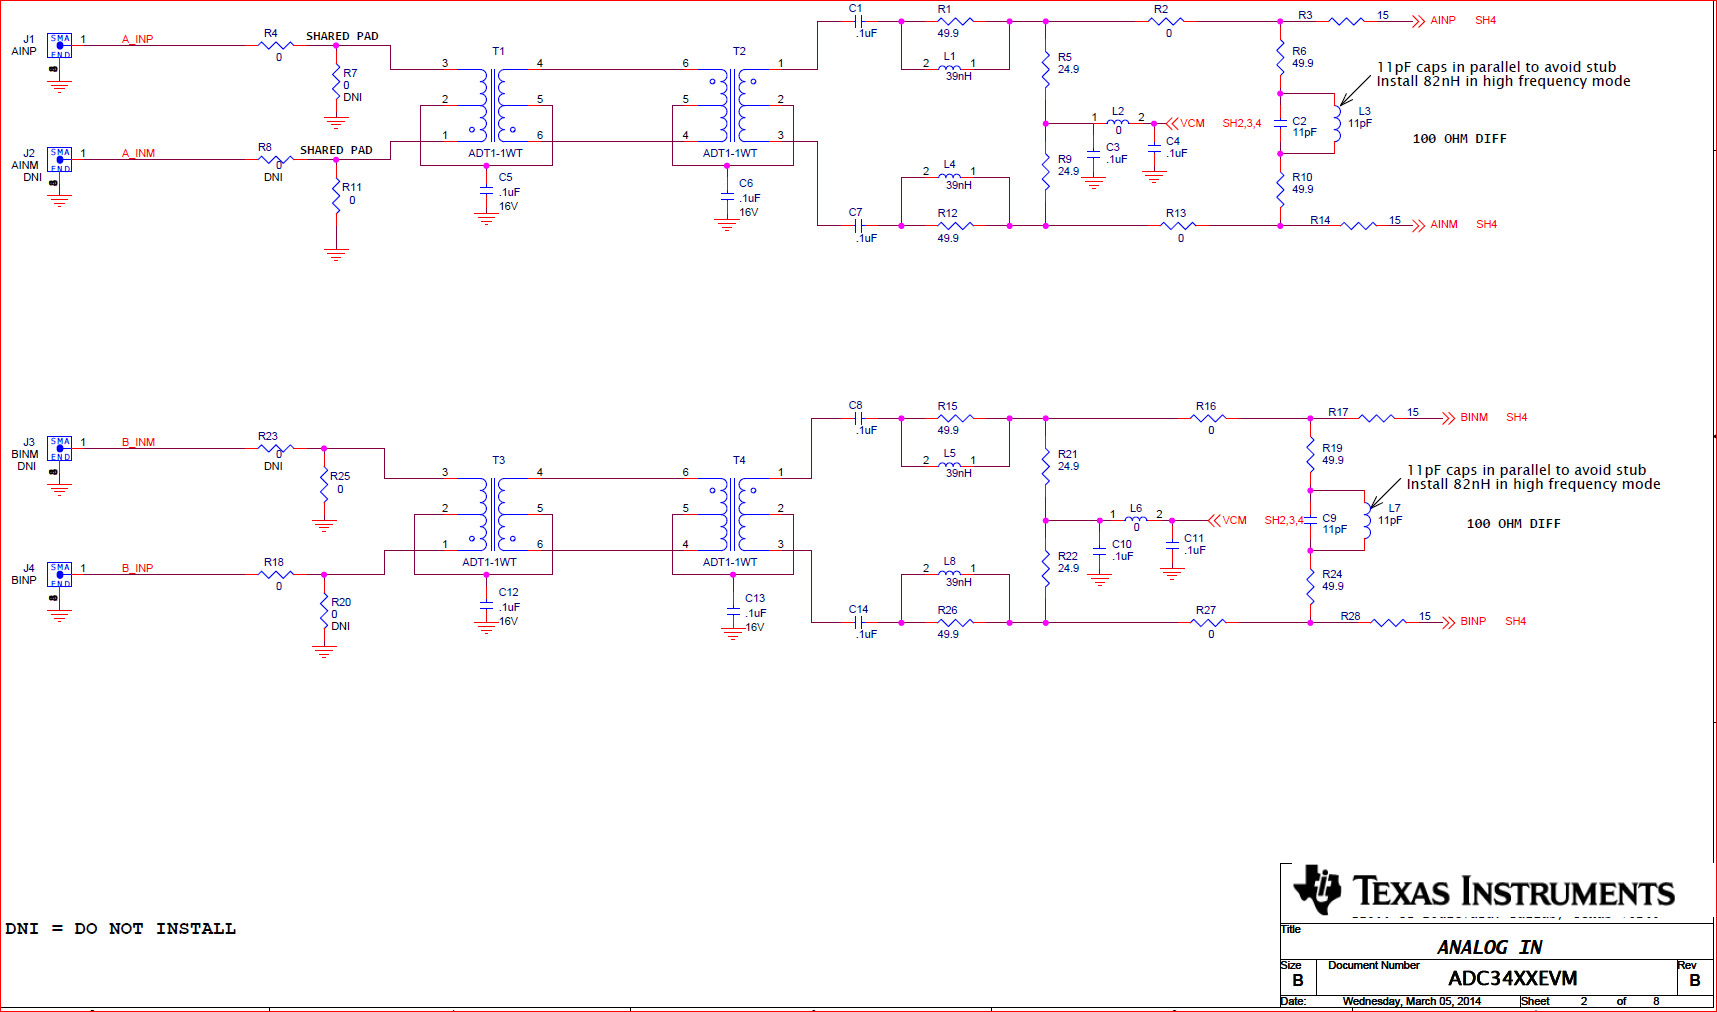Select capacitor C8 symbol
The width and height of the screenshot is (1717, 1012).
coord(859,418)
